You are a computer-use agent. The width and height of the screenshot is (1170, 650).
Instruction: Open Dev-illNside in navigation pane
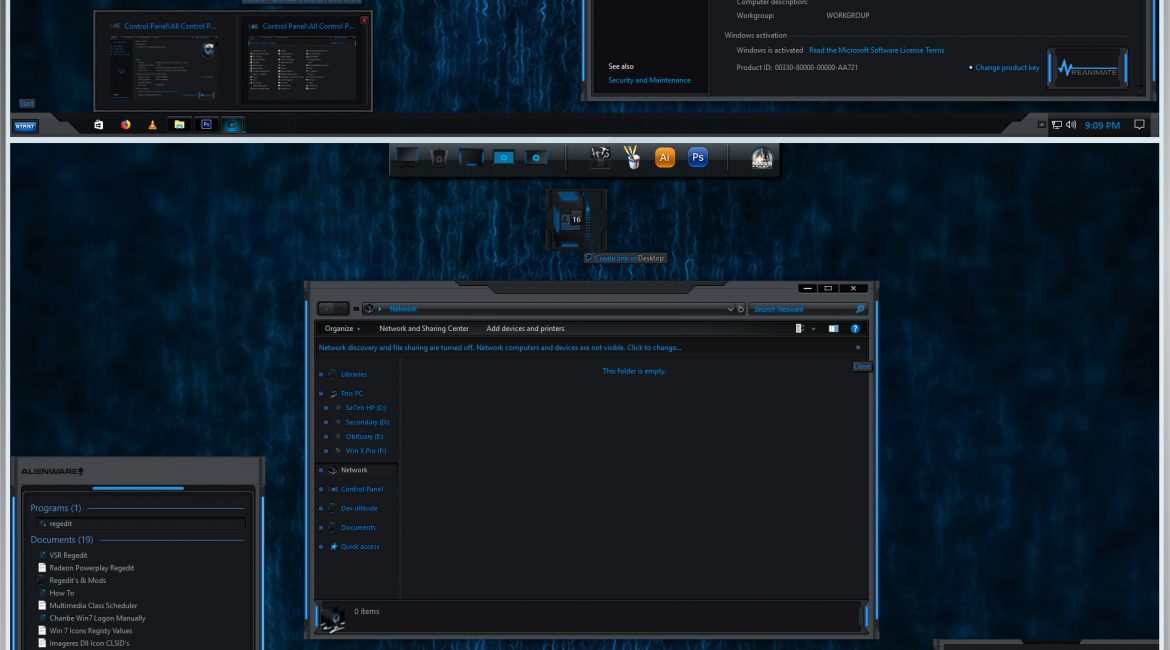pyautogui.click(x=359, y=508)
